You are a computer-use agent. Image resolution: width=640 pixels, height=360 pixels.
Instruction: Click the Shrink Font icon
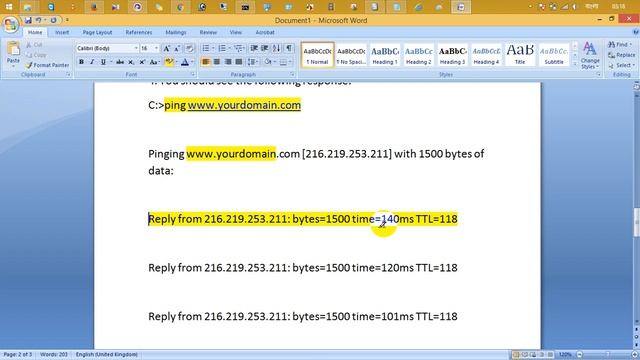(x=177, y=49)
